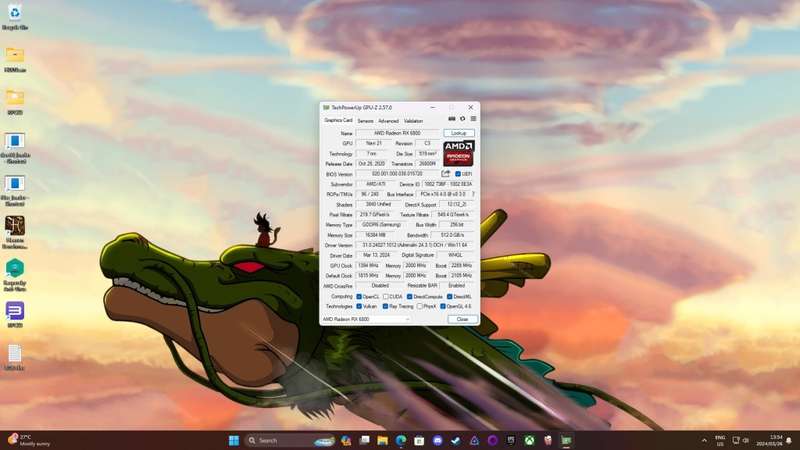The height and width of the screenshot is (450, 800).
Task: Open the purple app desktop shortcut
Action: [x=15, y=314]
